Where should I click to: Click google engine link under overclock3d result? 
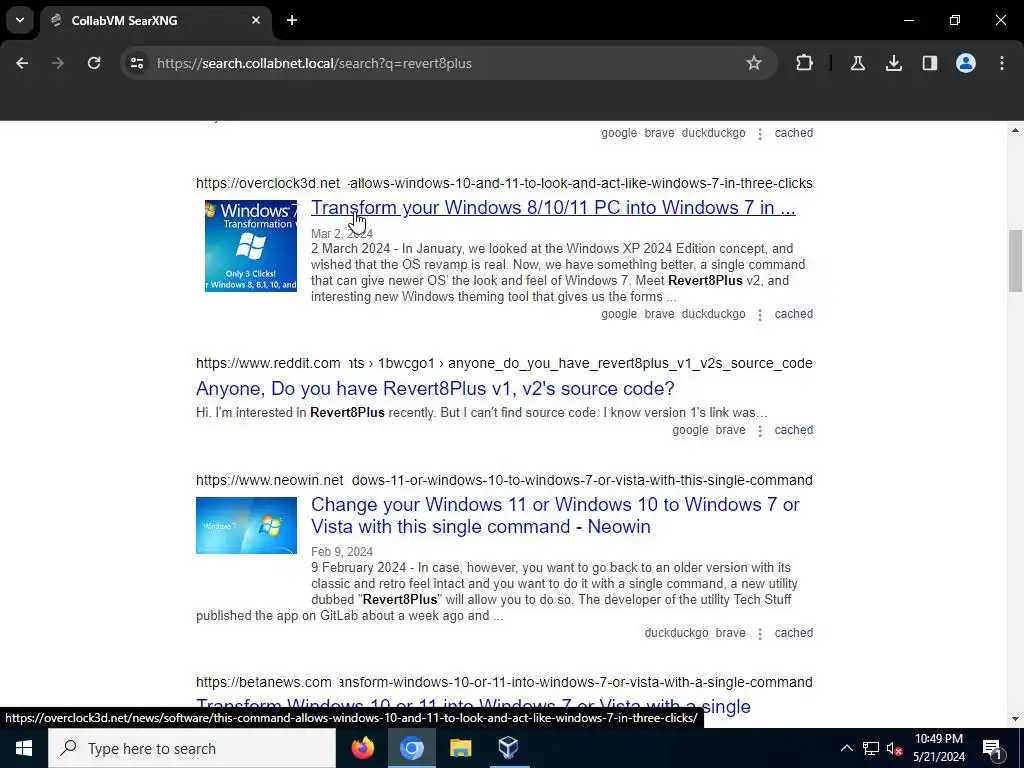(618, 314)
